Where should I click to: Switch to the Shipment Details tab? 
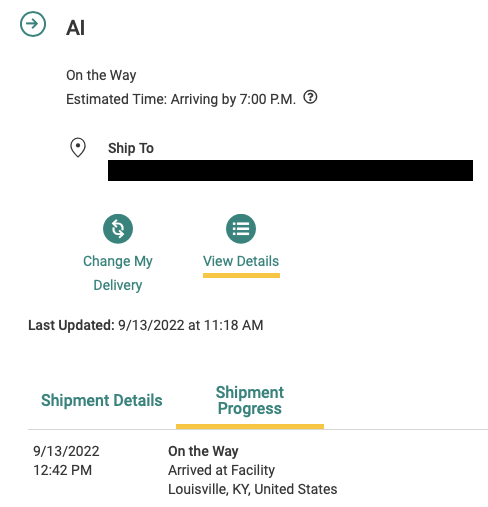(x=102, y=400)
